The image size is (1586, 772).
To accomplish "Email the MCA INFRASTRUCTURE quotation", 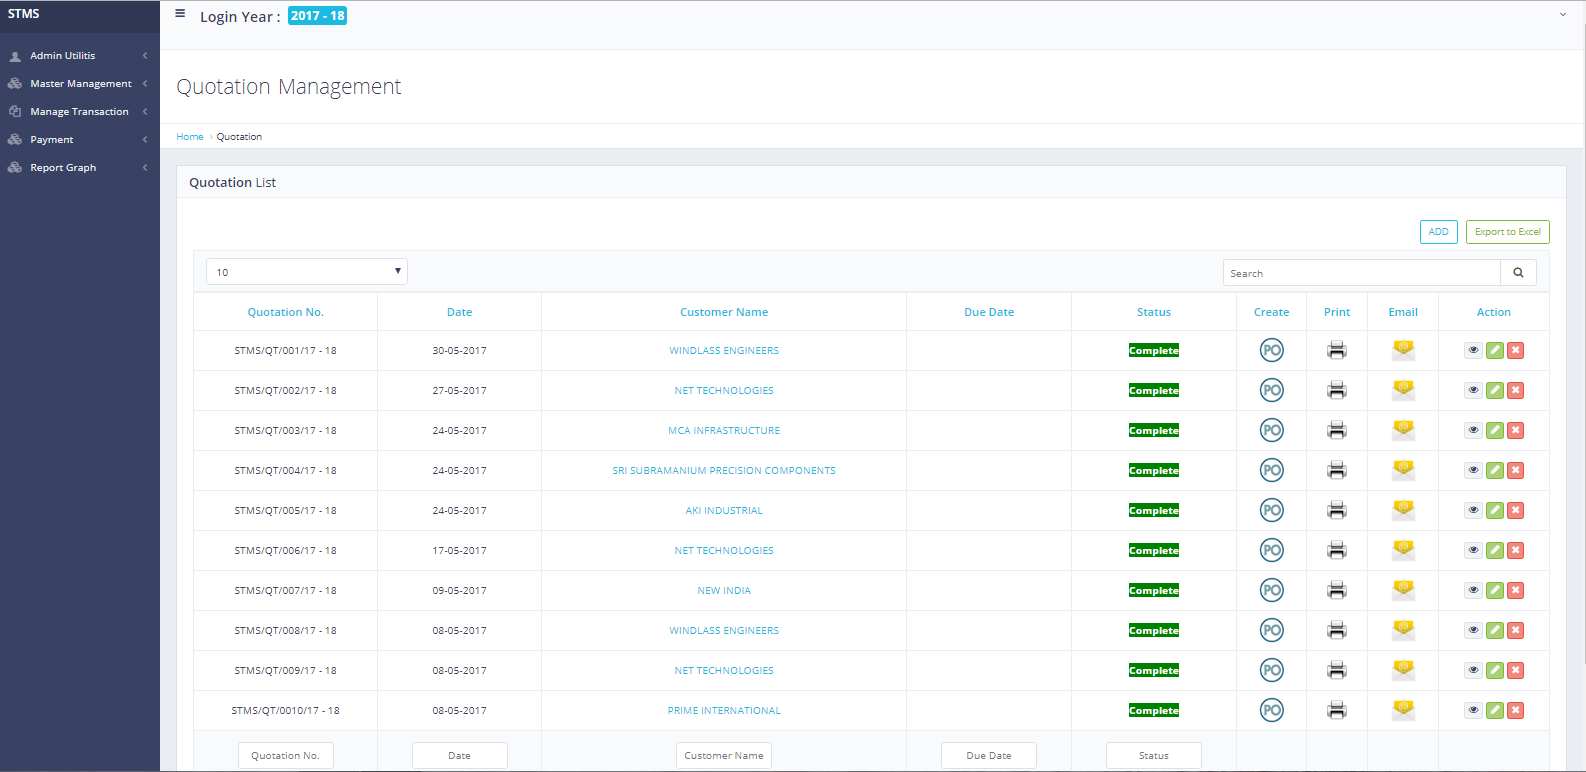I will coord(1403,430).
